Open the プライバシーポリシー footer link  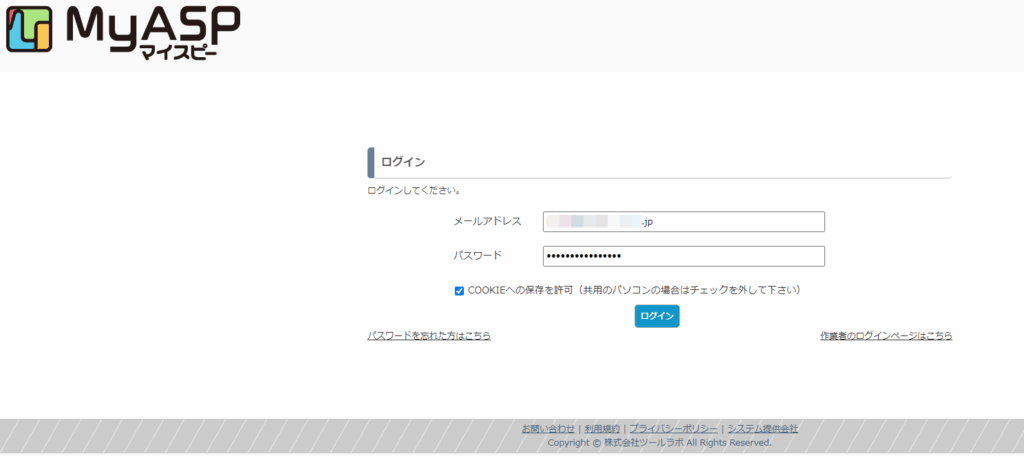tap(673, 429)
